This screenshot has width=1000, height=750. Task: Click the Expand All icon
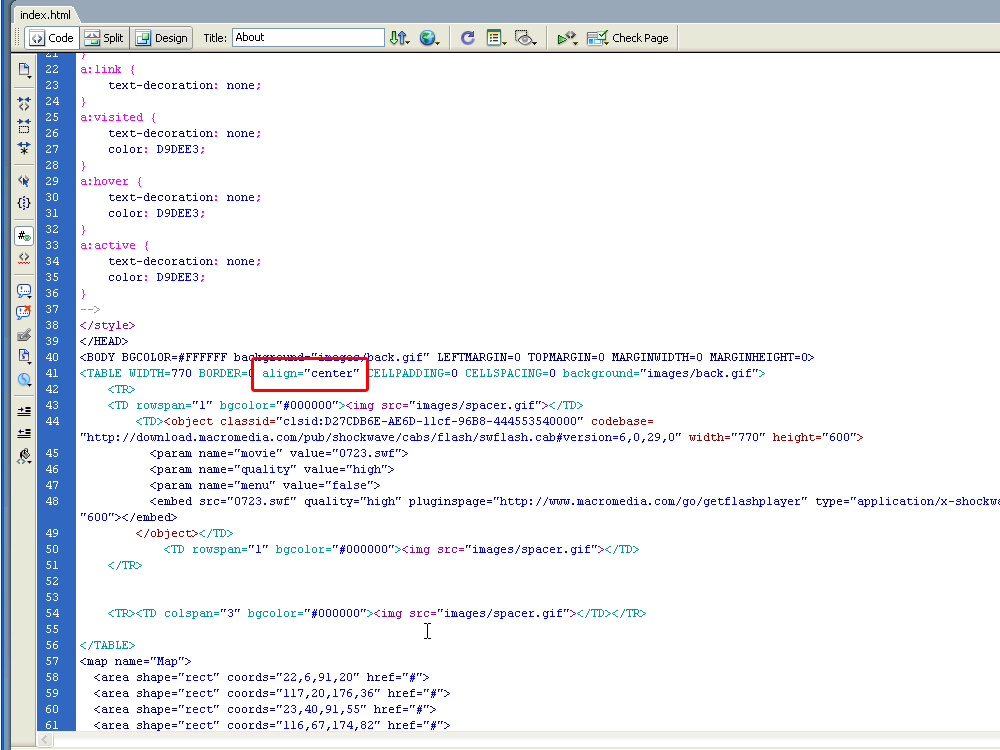click(x=24, y=148)
